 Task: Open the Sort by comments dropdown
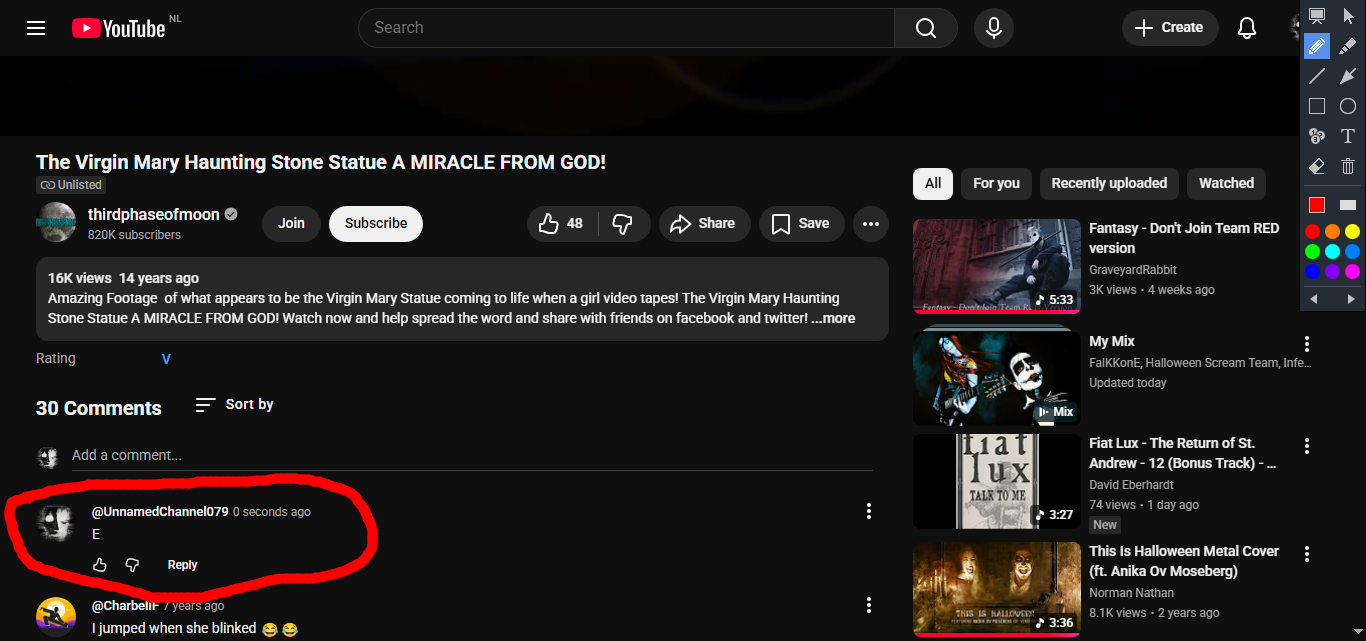point(235,405)
